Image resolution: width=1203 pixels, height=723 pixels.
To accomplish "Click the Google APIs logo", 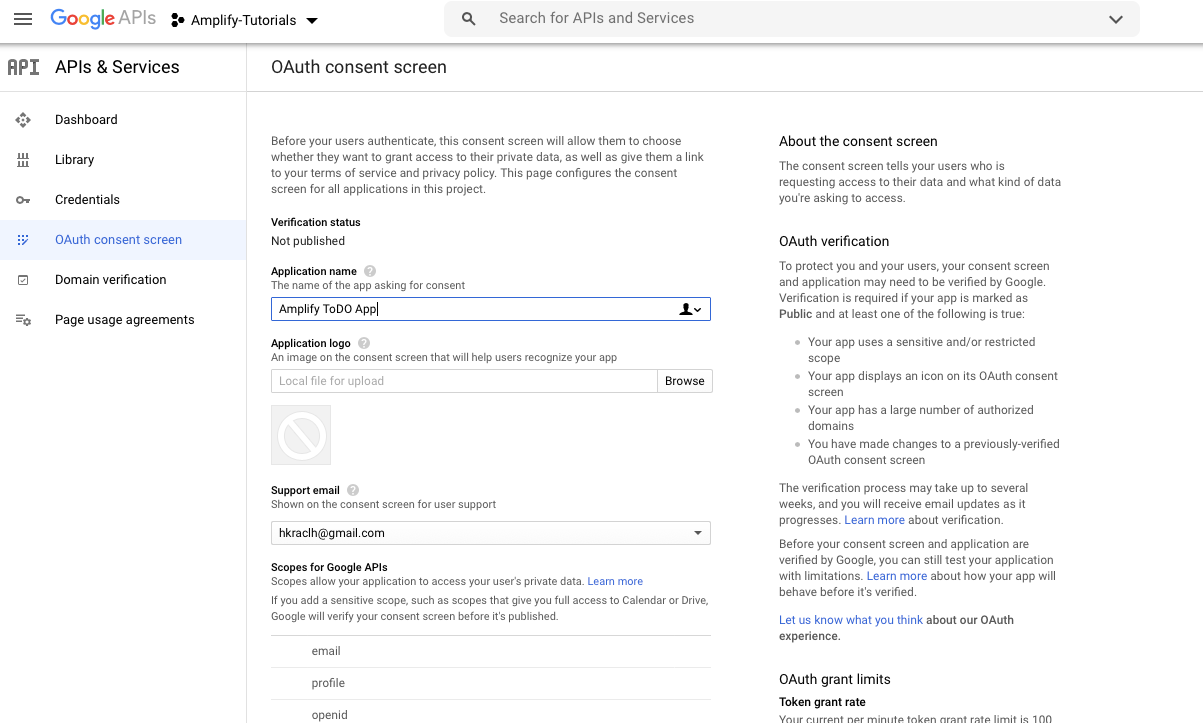I will click(x=103, y=18).
